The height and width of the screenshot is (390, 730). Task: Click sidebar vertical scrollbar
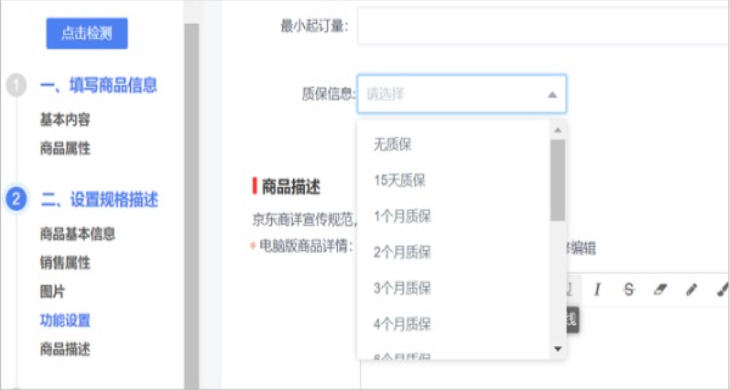(192, 205)
